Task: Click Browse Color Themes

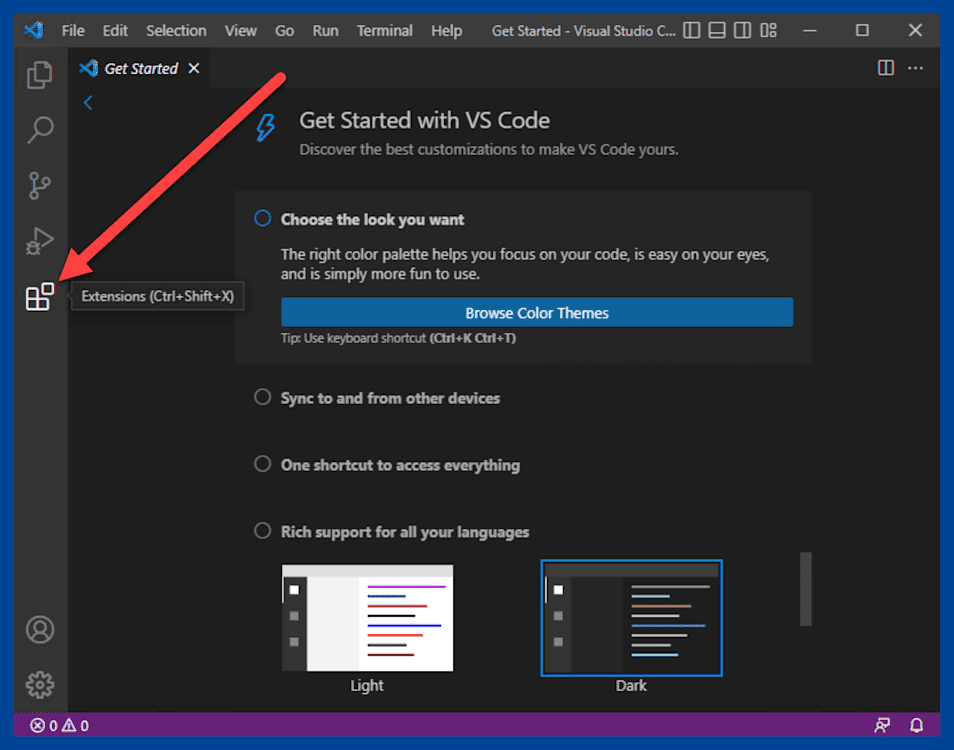Action: pos(537,312)
